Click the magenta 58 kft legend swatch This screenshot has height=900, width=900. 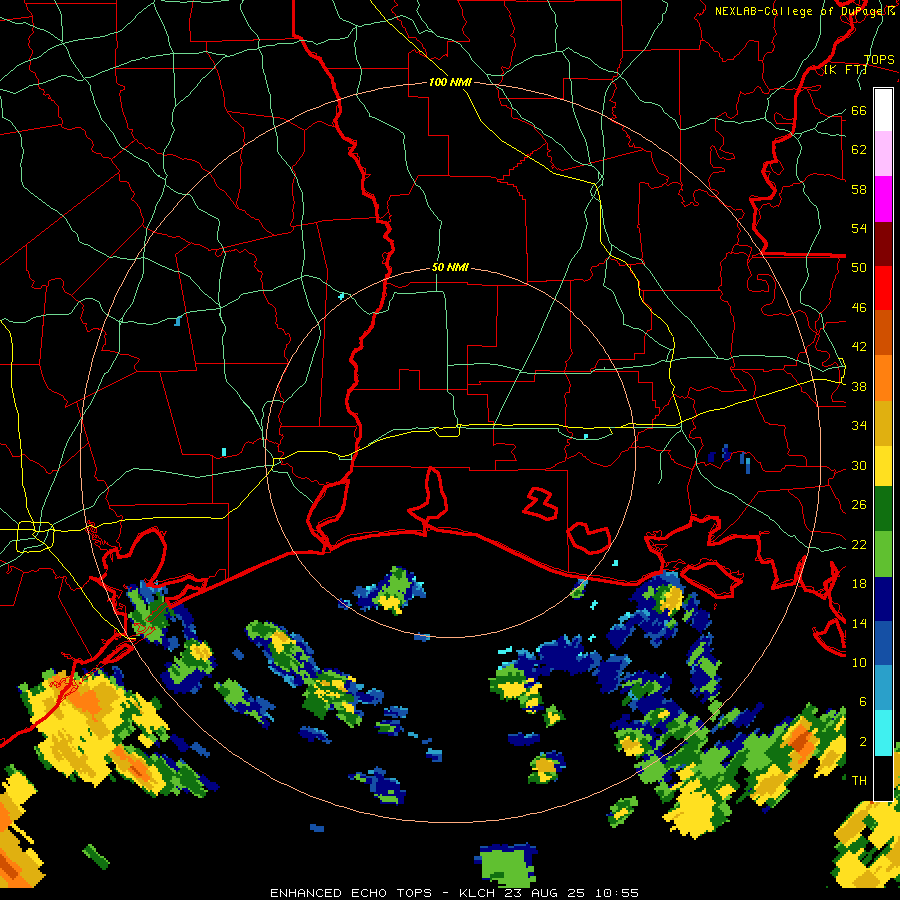(x=883, y=199)
